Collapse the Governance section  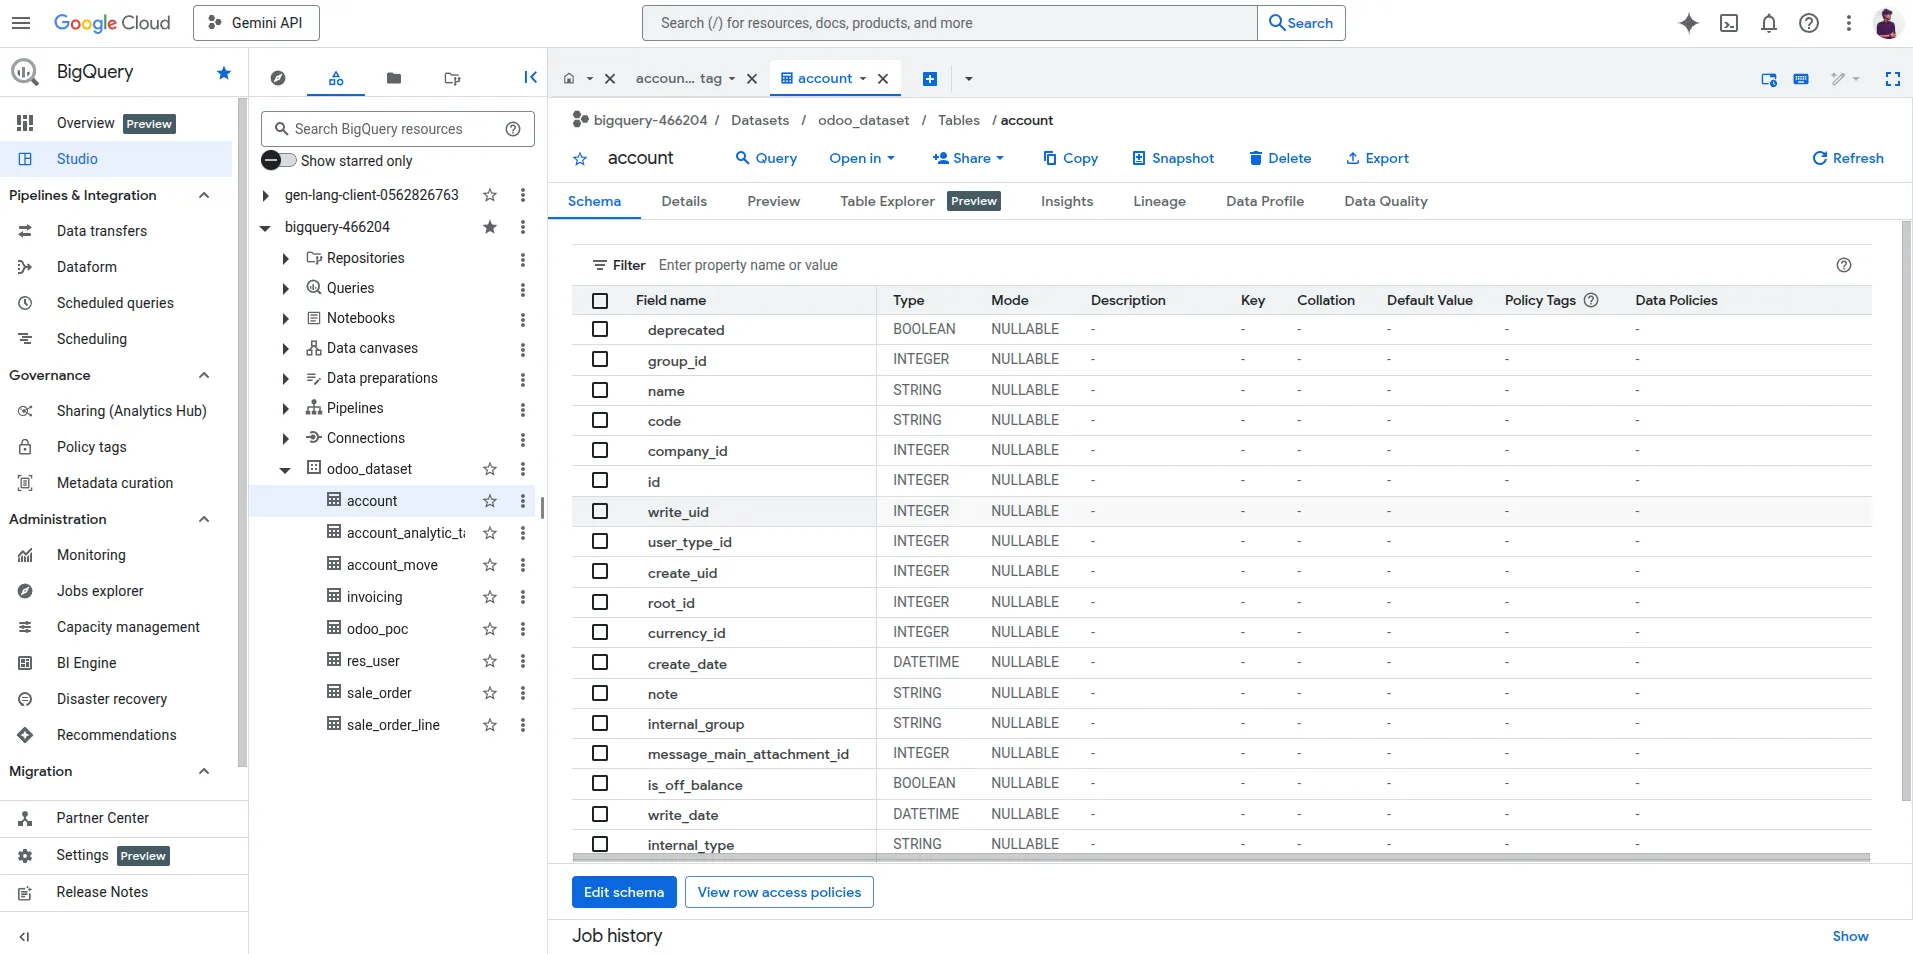(x=204, y=376)
